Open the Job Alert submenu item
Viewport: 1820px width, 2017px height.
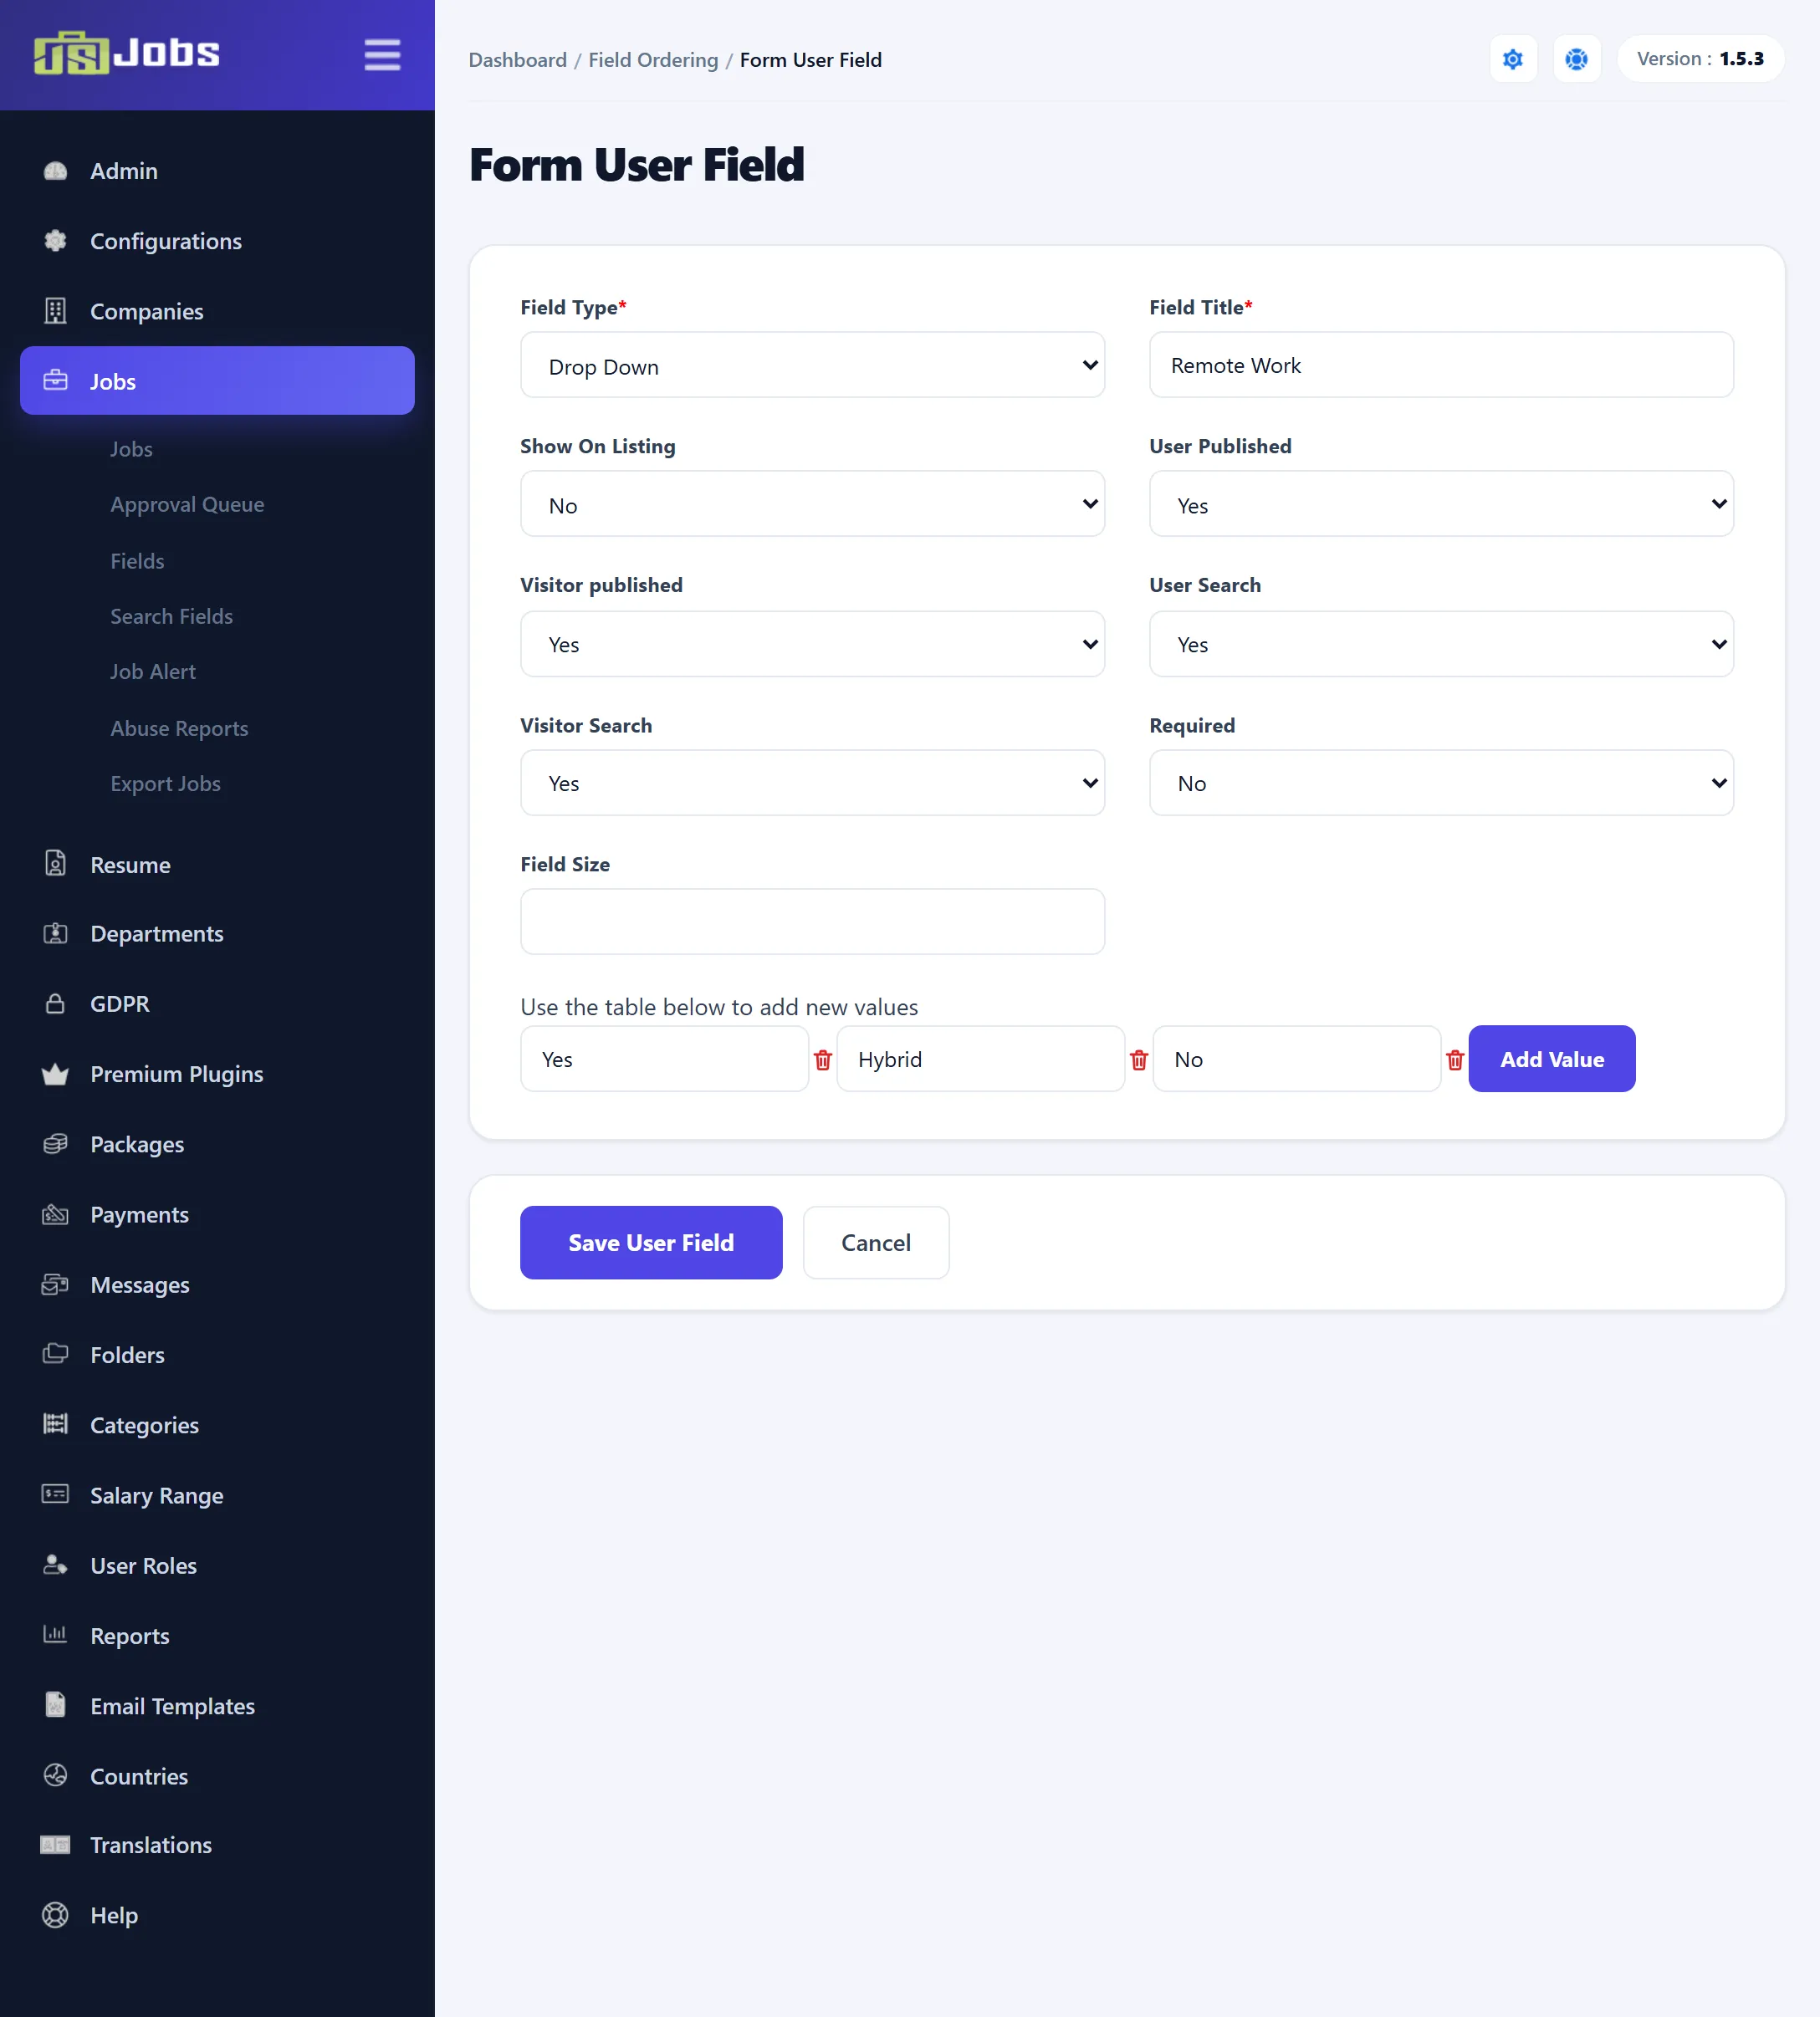[x=153, y=672]
